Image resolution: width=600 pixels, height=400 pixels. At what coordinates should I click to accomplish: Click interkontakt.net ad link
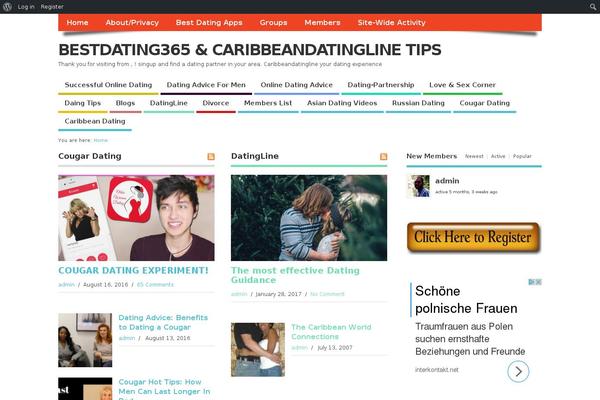coord(437,370)
